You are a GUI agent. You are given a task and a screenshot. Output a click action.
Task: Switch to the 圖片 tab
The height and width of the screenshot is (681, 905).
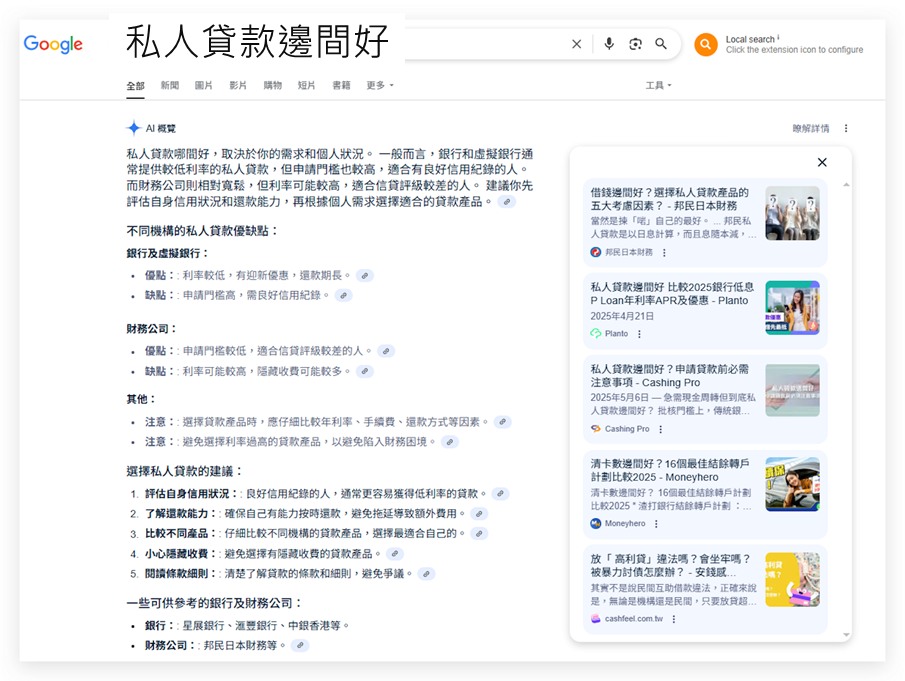click(x=203, y=86)
